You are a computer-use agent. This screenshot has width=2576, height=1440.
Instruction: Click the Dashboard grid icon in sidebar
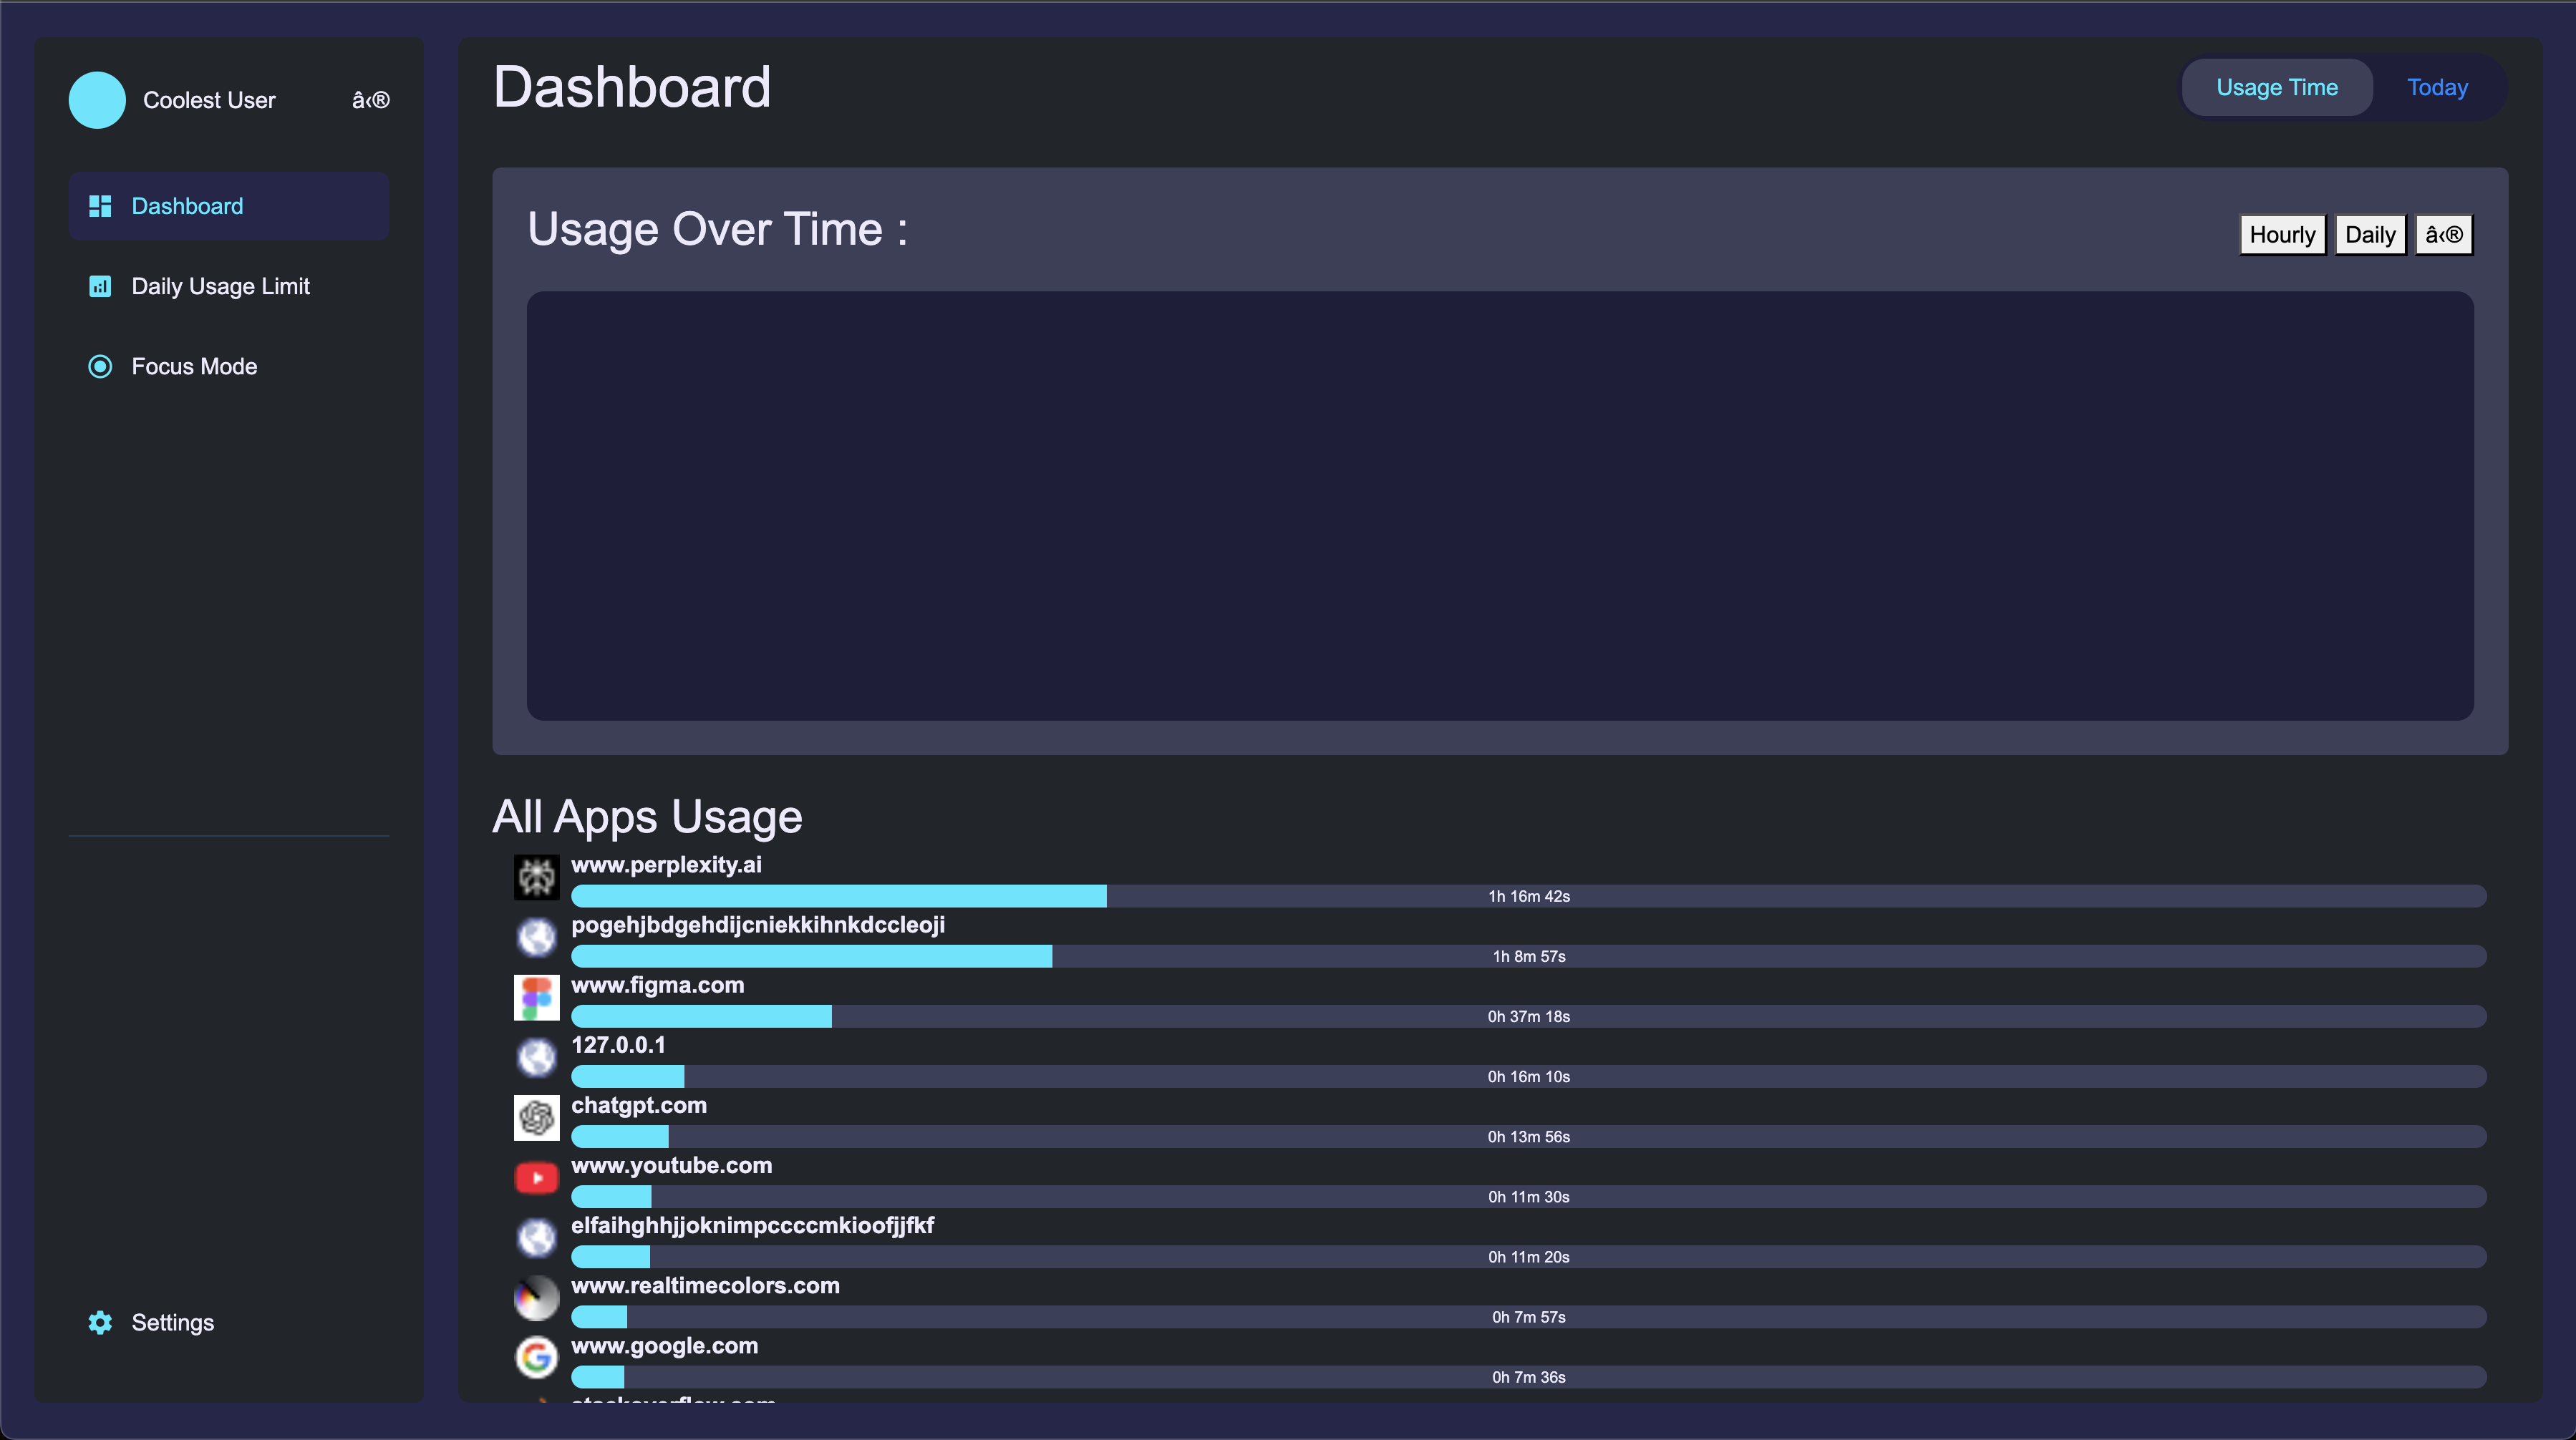pos(100,206)
